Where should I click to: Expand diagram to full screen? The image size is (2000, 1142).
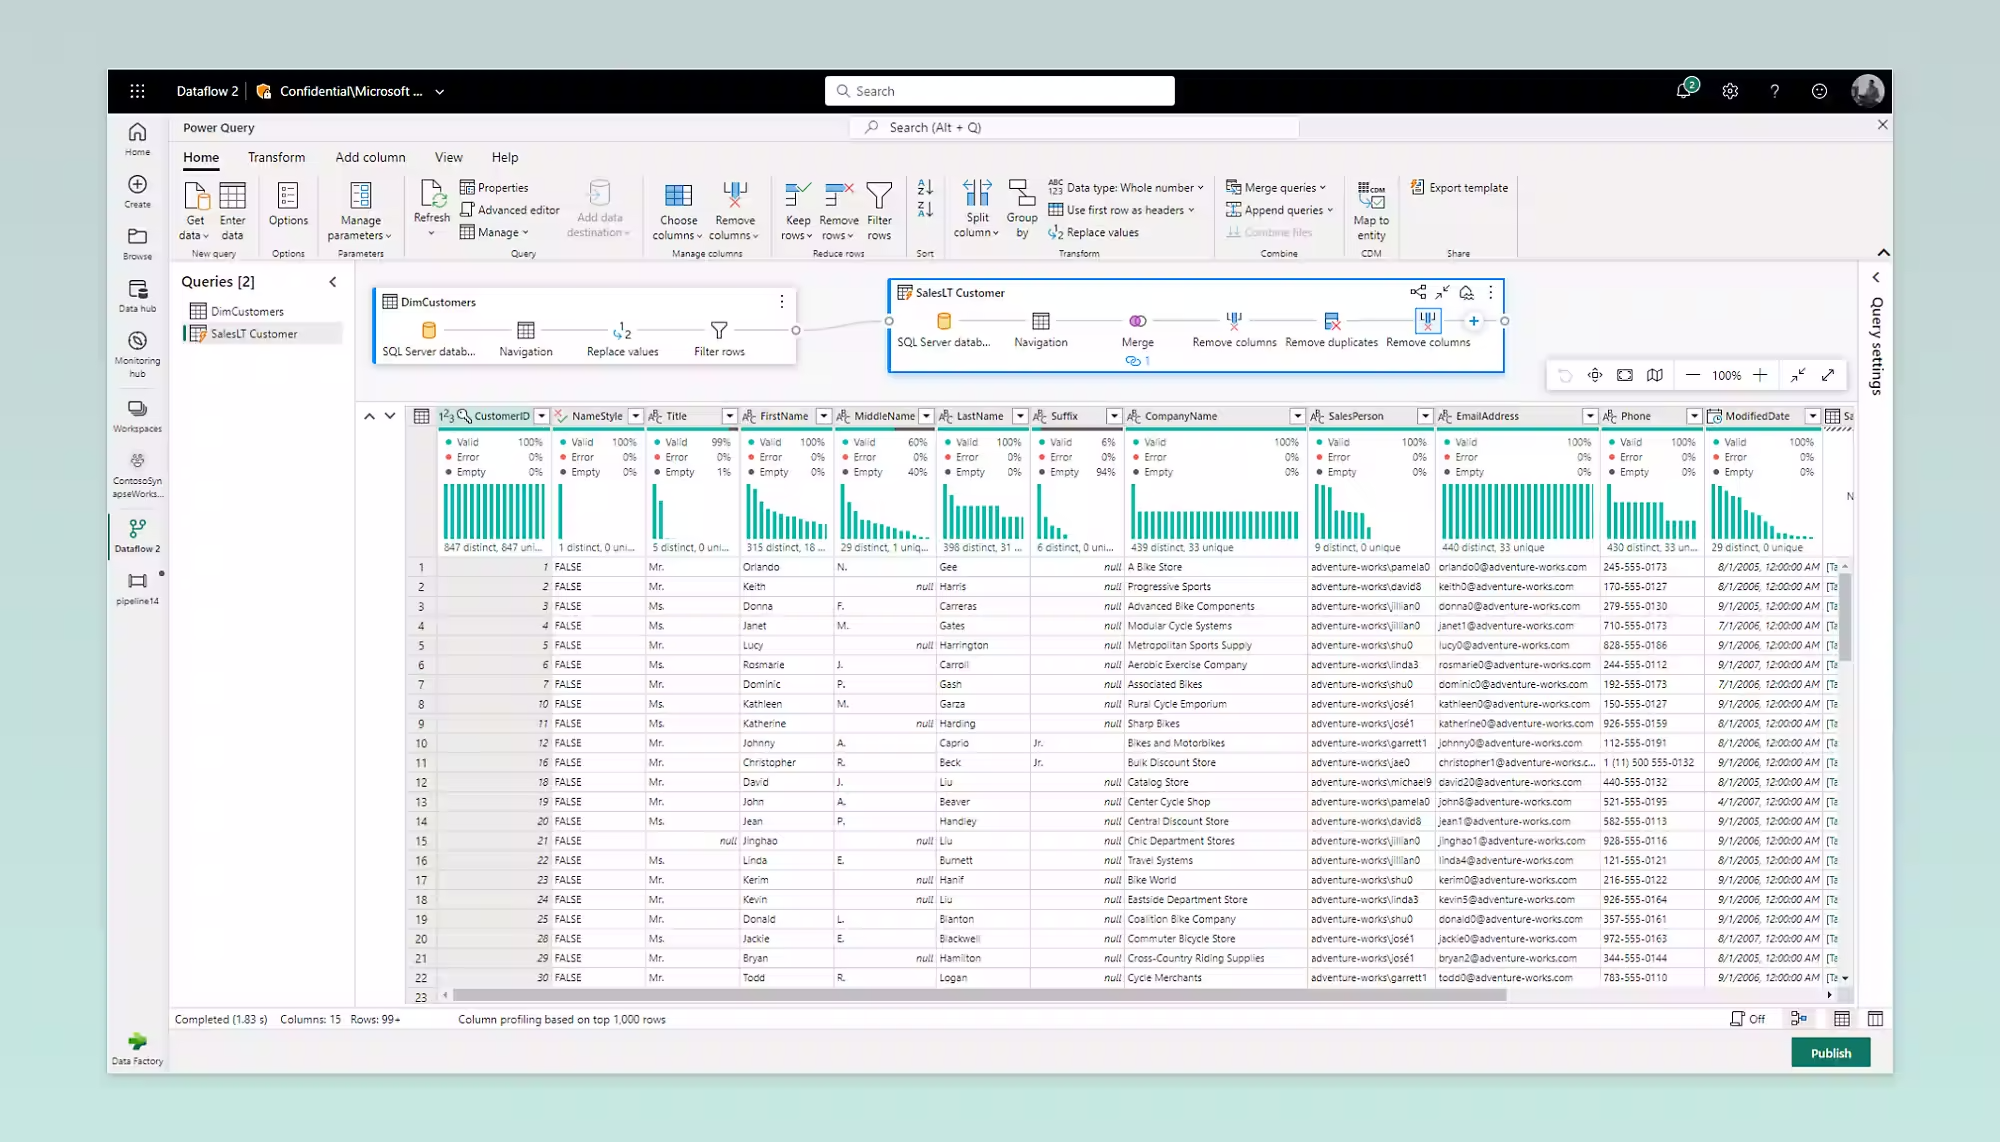pos(1828,375)
